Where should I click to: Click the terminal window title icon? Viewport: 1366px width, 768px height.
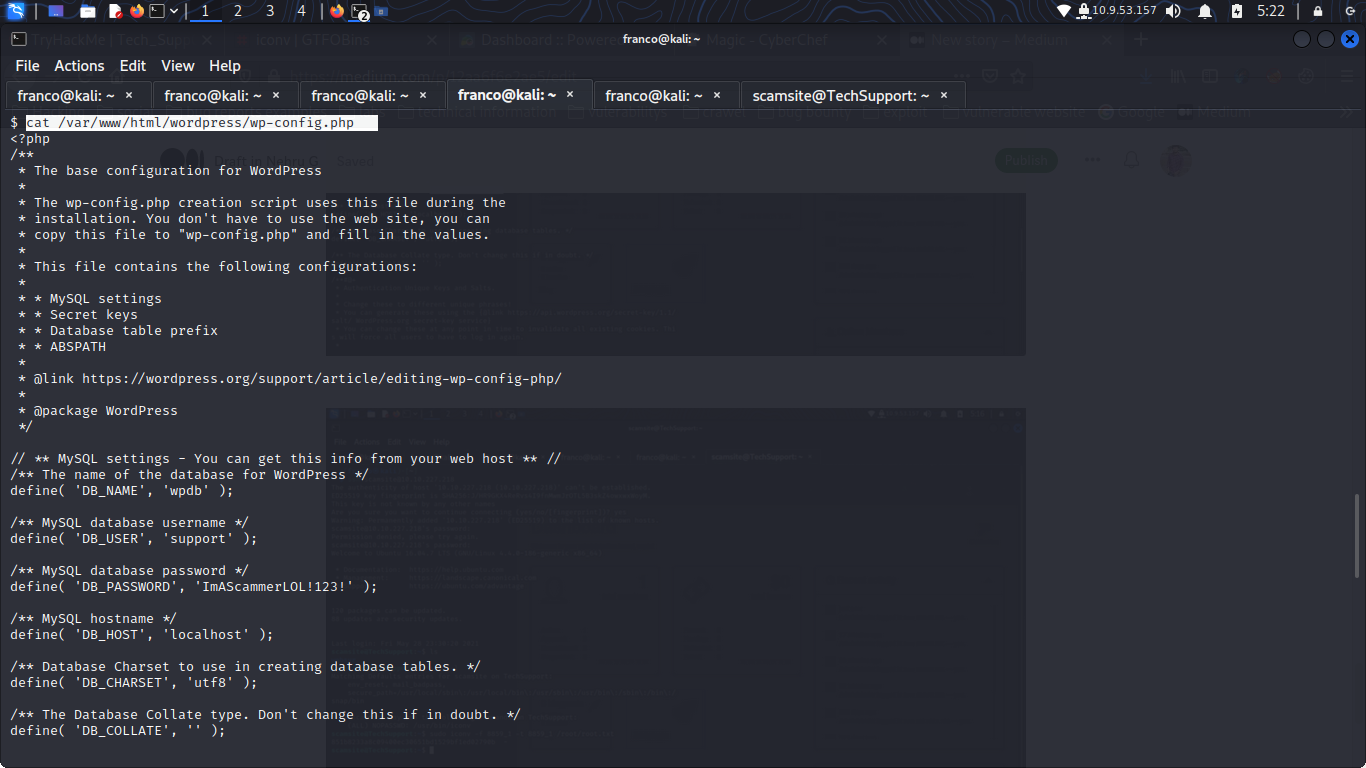pos(19,39)
